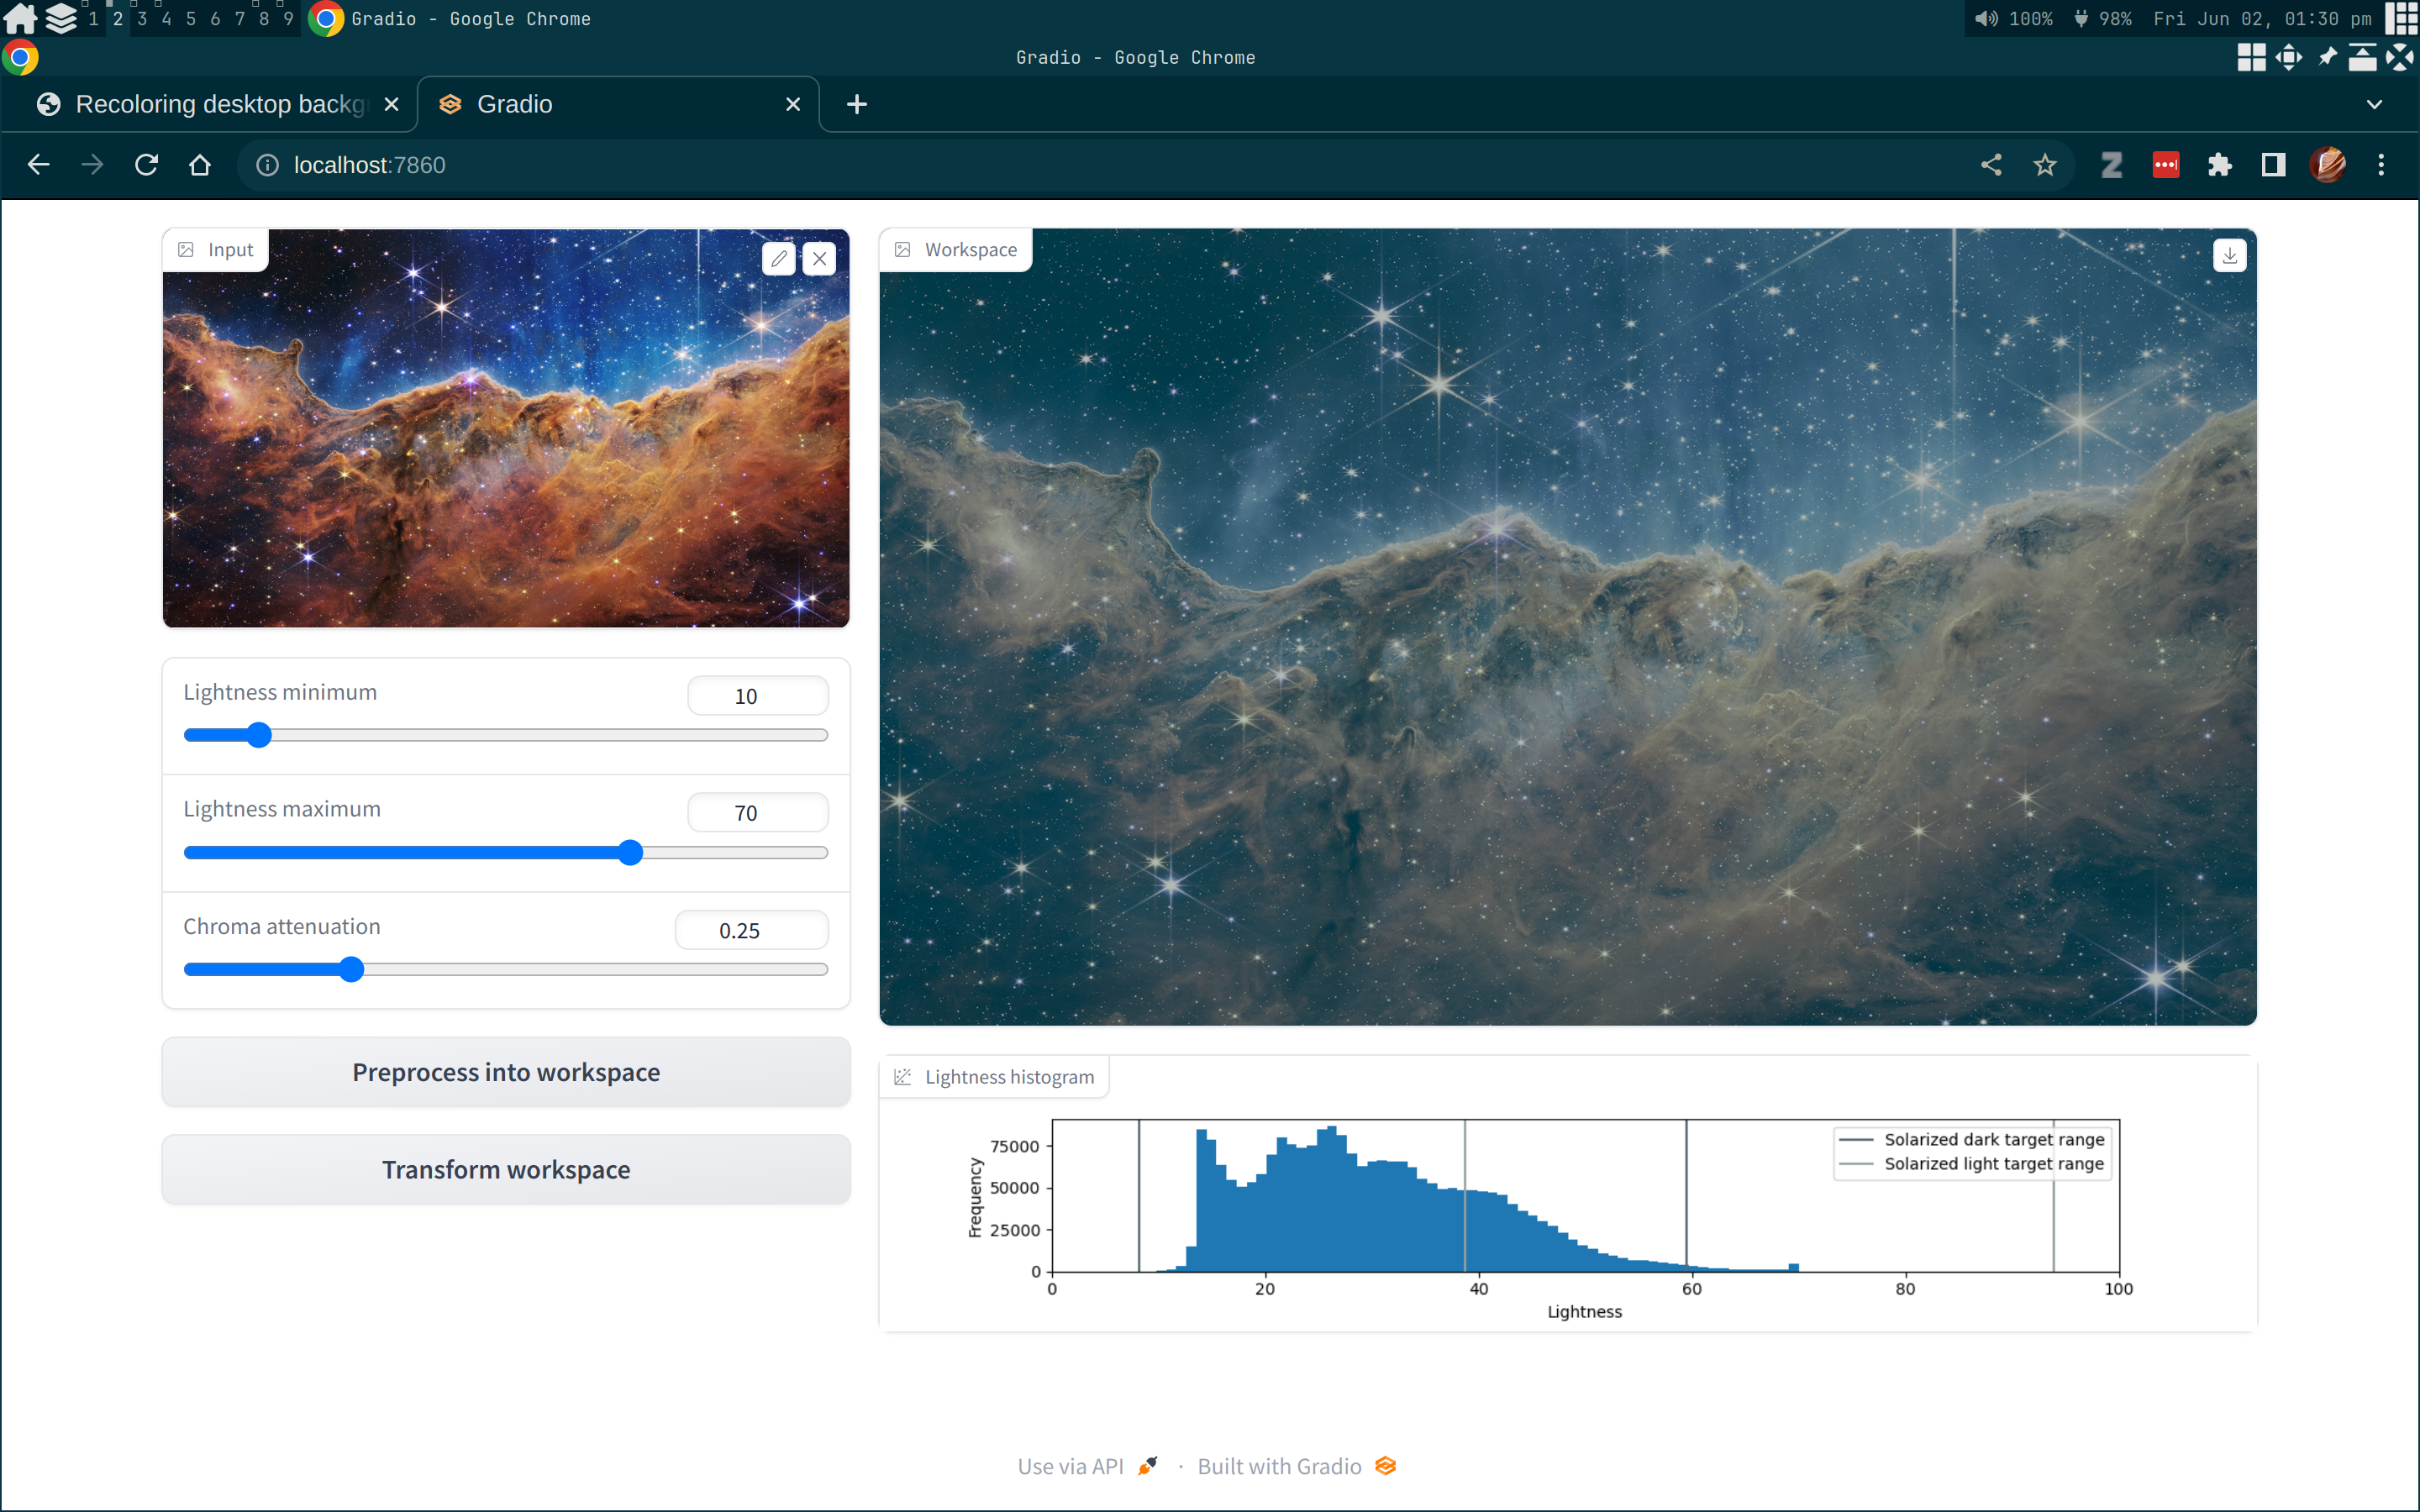Open the user profile avatar menu
Viewport: 2420px width, 1512px height.
coord(2327,165)
